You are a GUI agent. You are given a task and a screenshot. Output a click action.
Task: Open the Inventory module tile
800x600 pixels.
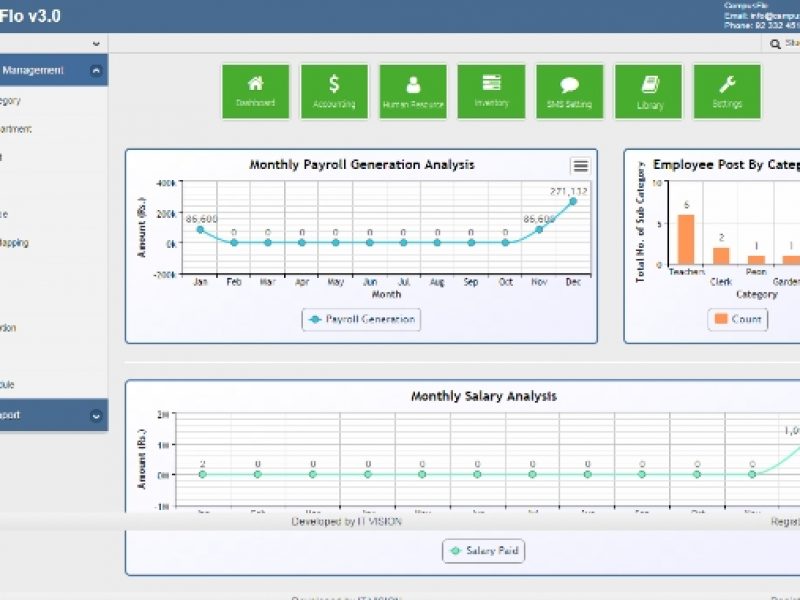point(491,91)
